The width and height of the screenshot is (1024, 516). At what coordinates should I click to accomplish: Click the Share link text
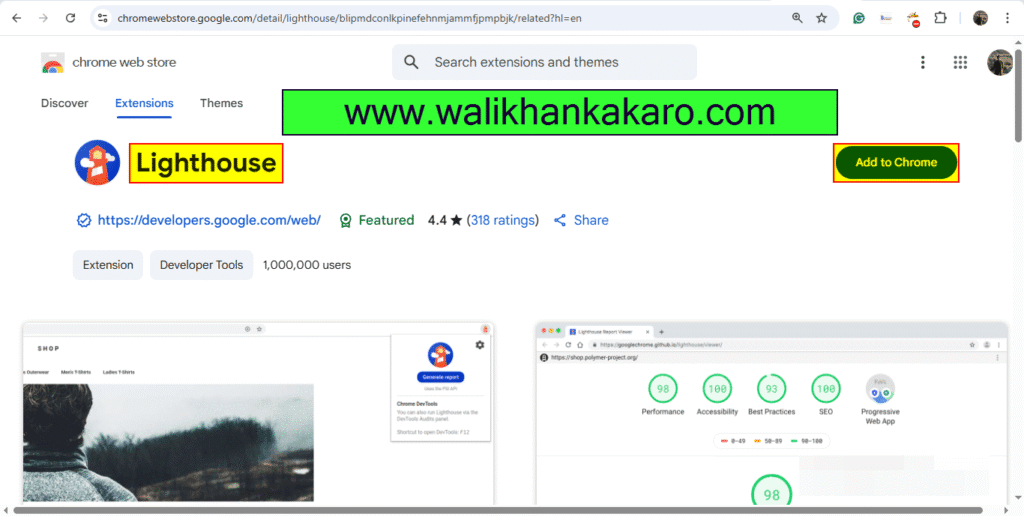[x=591, y=220]
